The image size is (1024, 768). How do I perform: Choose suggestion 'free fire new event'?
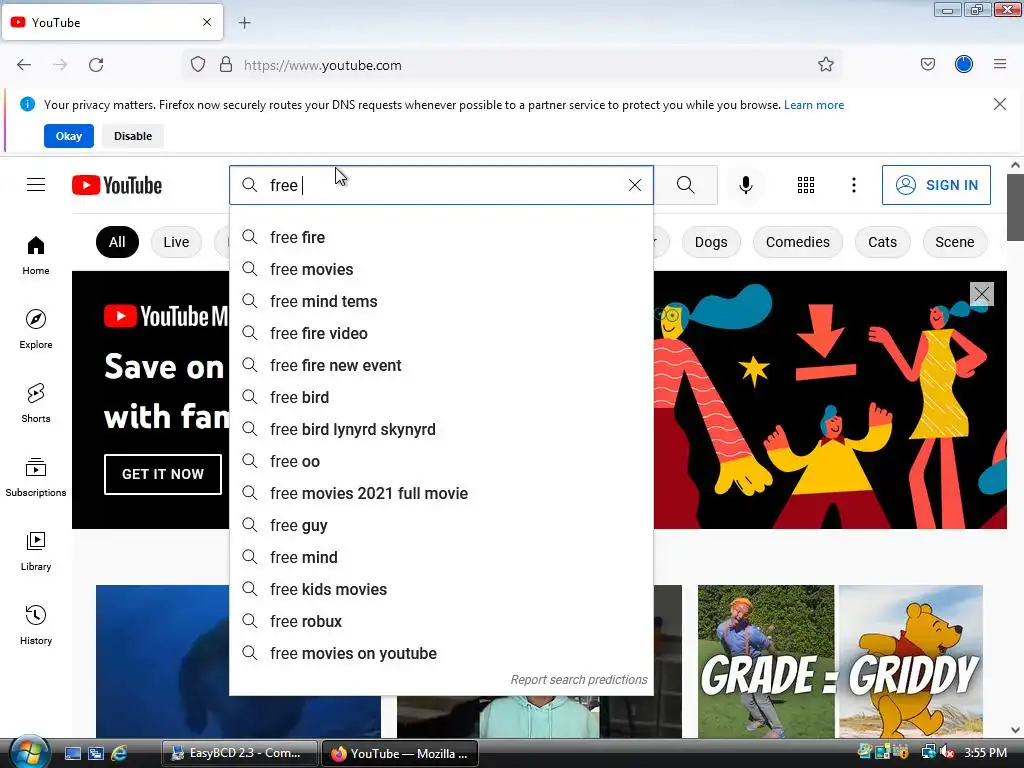click(x=441, y=365)
